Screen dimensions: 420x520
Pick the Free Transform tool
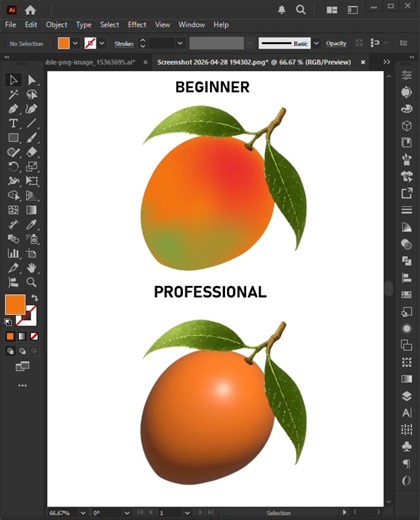click(x=32, y=181)
